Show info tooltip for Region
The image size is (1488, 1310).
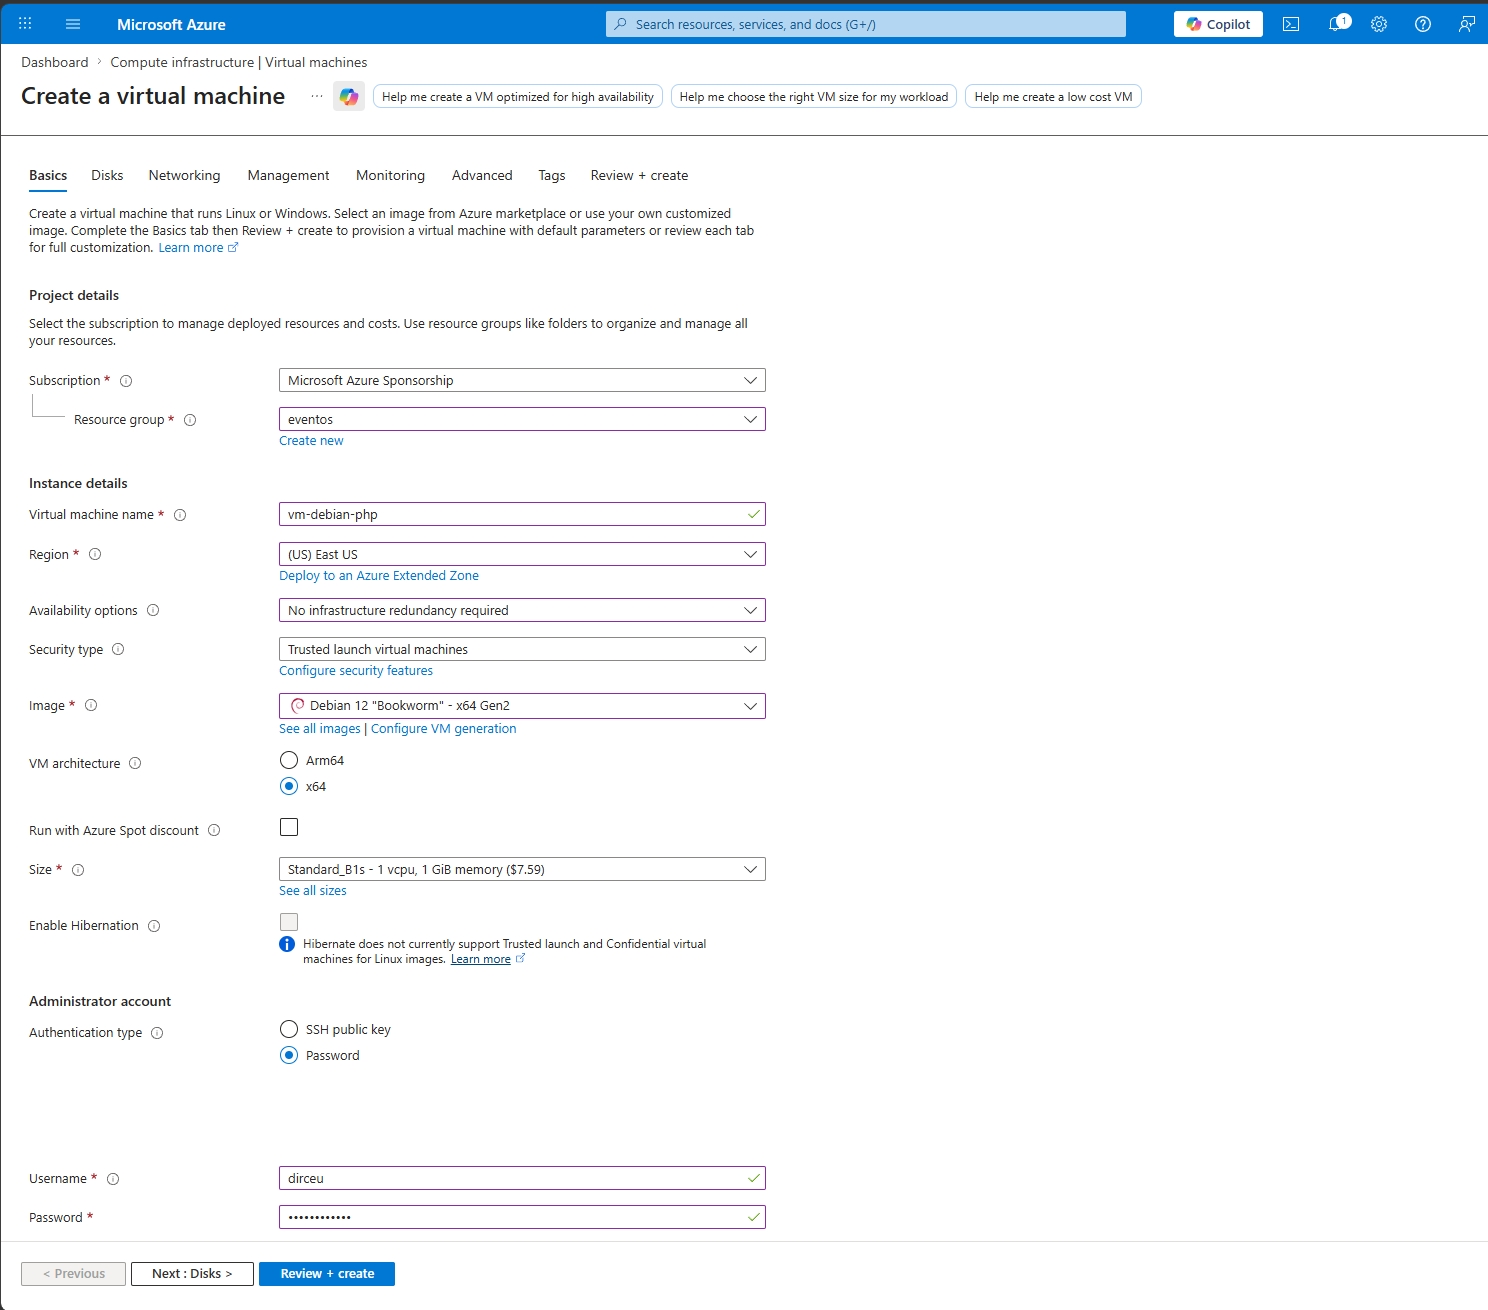[x=95, y=554]
